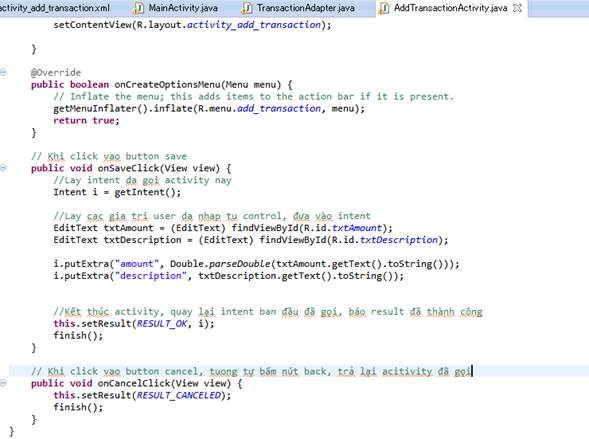Click the comment 'Lay cac gia tri user'
The image size is (589, 439).
(212, 216)
